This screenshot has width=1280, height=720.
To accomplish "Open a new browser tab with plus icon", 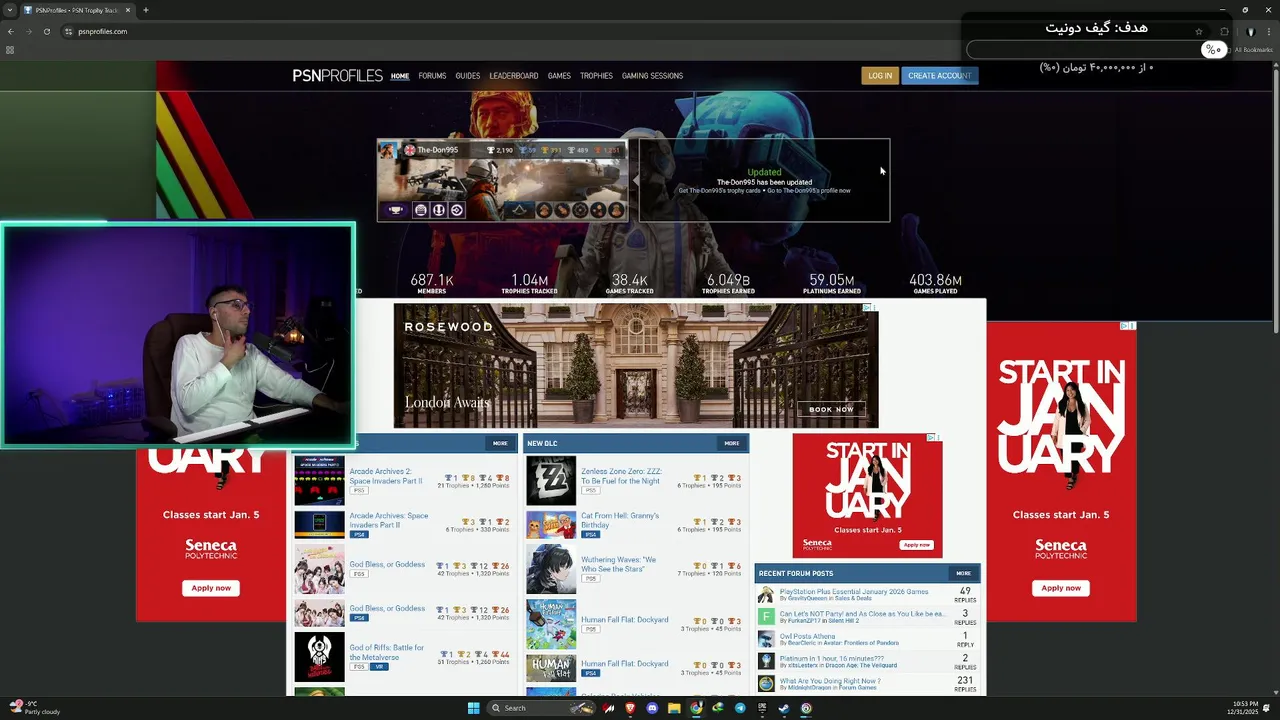I will [146, 10].
